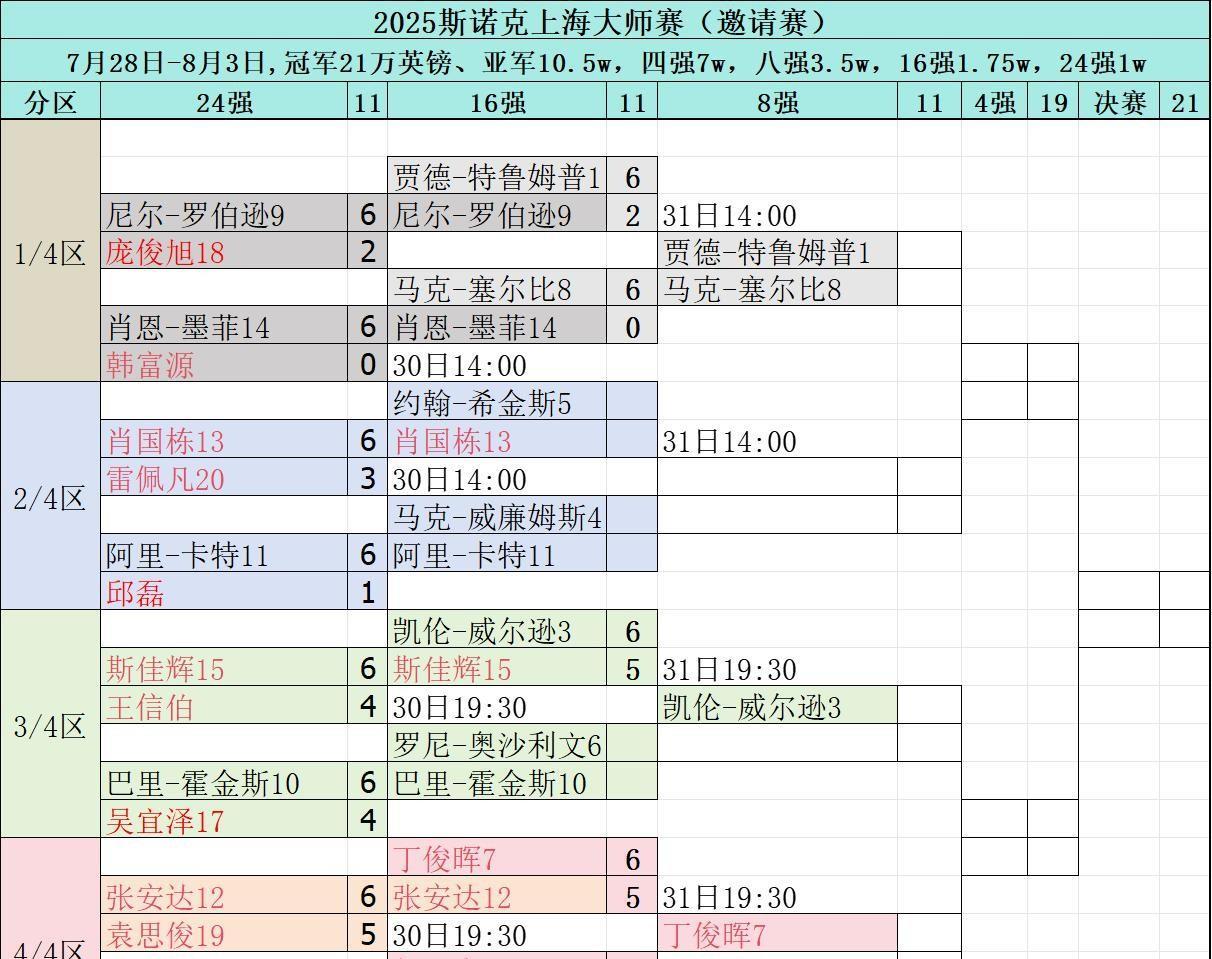
Task: Click score 3 beside 雷佩凡20
Action: coord(368,477)
